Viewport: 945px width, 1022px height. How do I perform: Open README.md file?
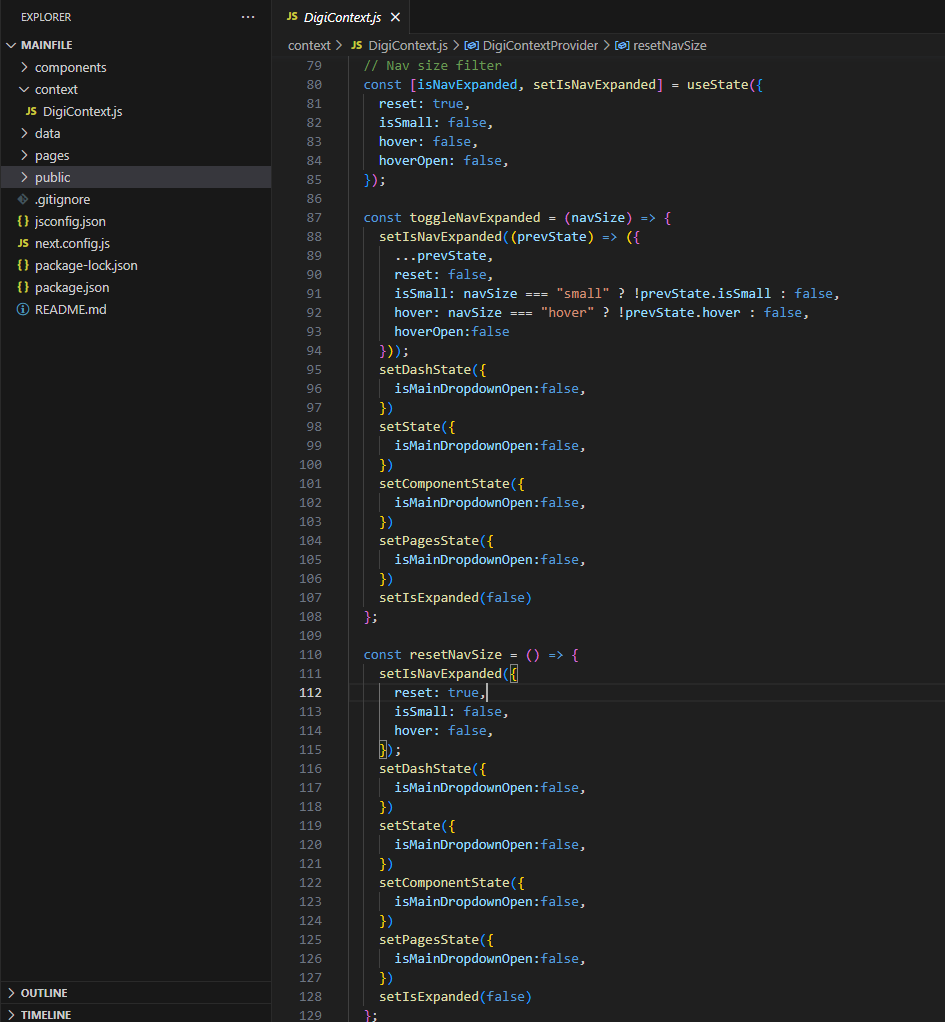[70, 310]
